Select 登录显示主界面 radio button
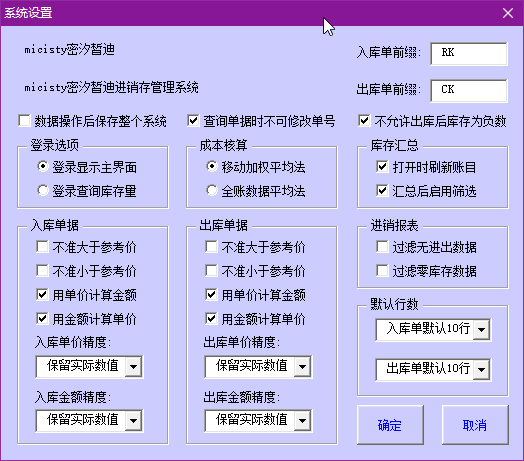The image size is (524, 461). point(43,166)
